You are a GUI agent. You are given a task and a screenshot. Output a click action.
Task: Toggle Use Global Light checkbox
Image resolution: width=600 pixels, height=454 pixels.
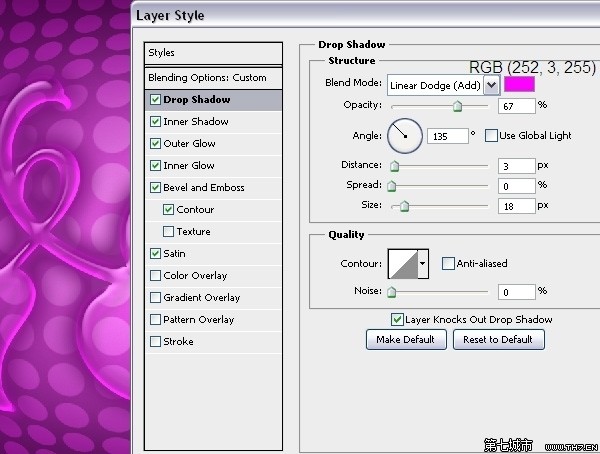(491, 135)
